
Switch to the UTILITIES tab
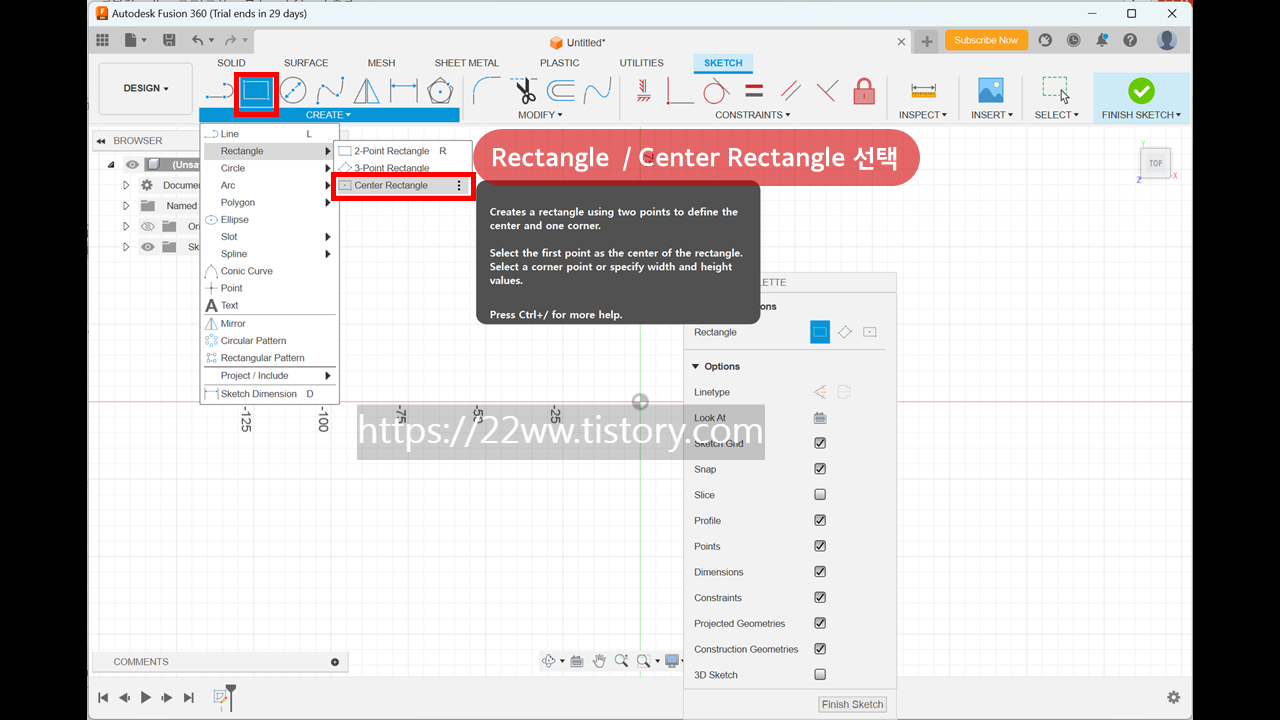641,63
